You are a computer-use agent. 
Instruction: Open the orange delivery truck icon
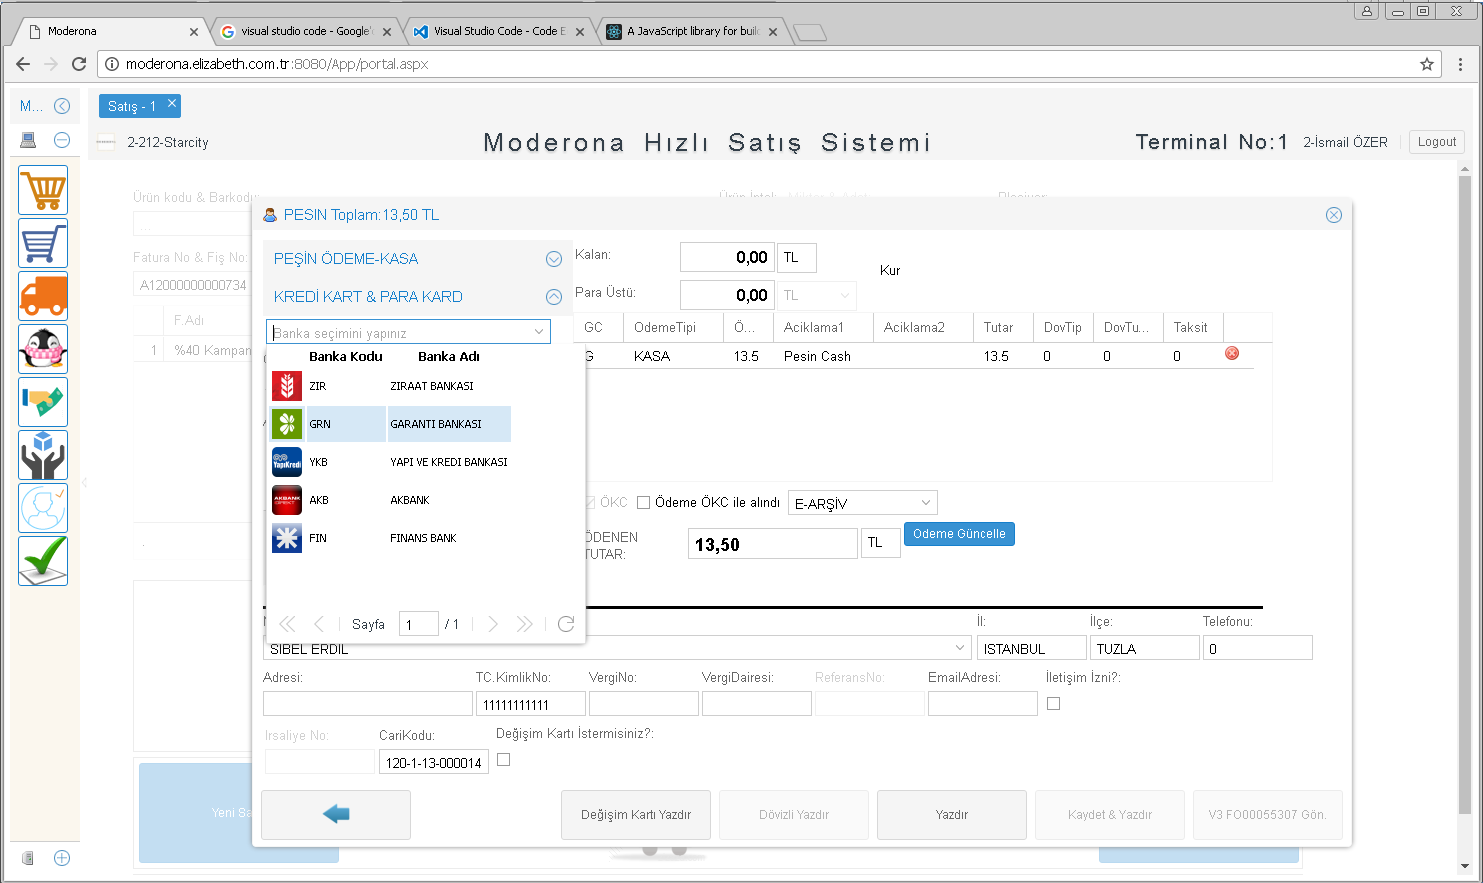point(43,296)
